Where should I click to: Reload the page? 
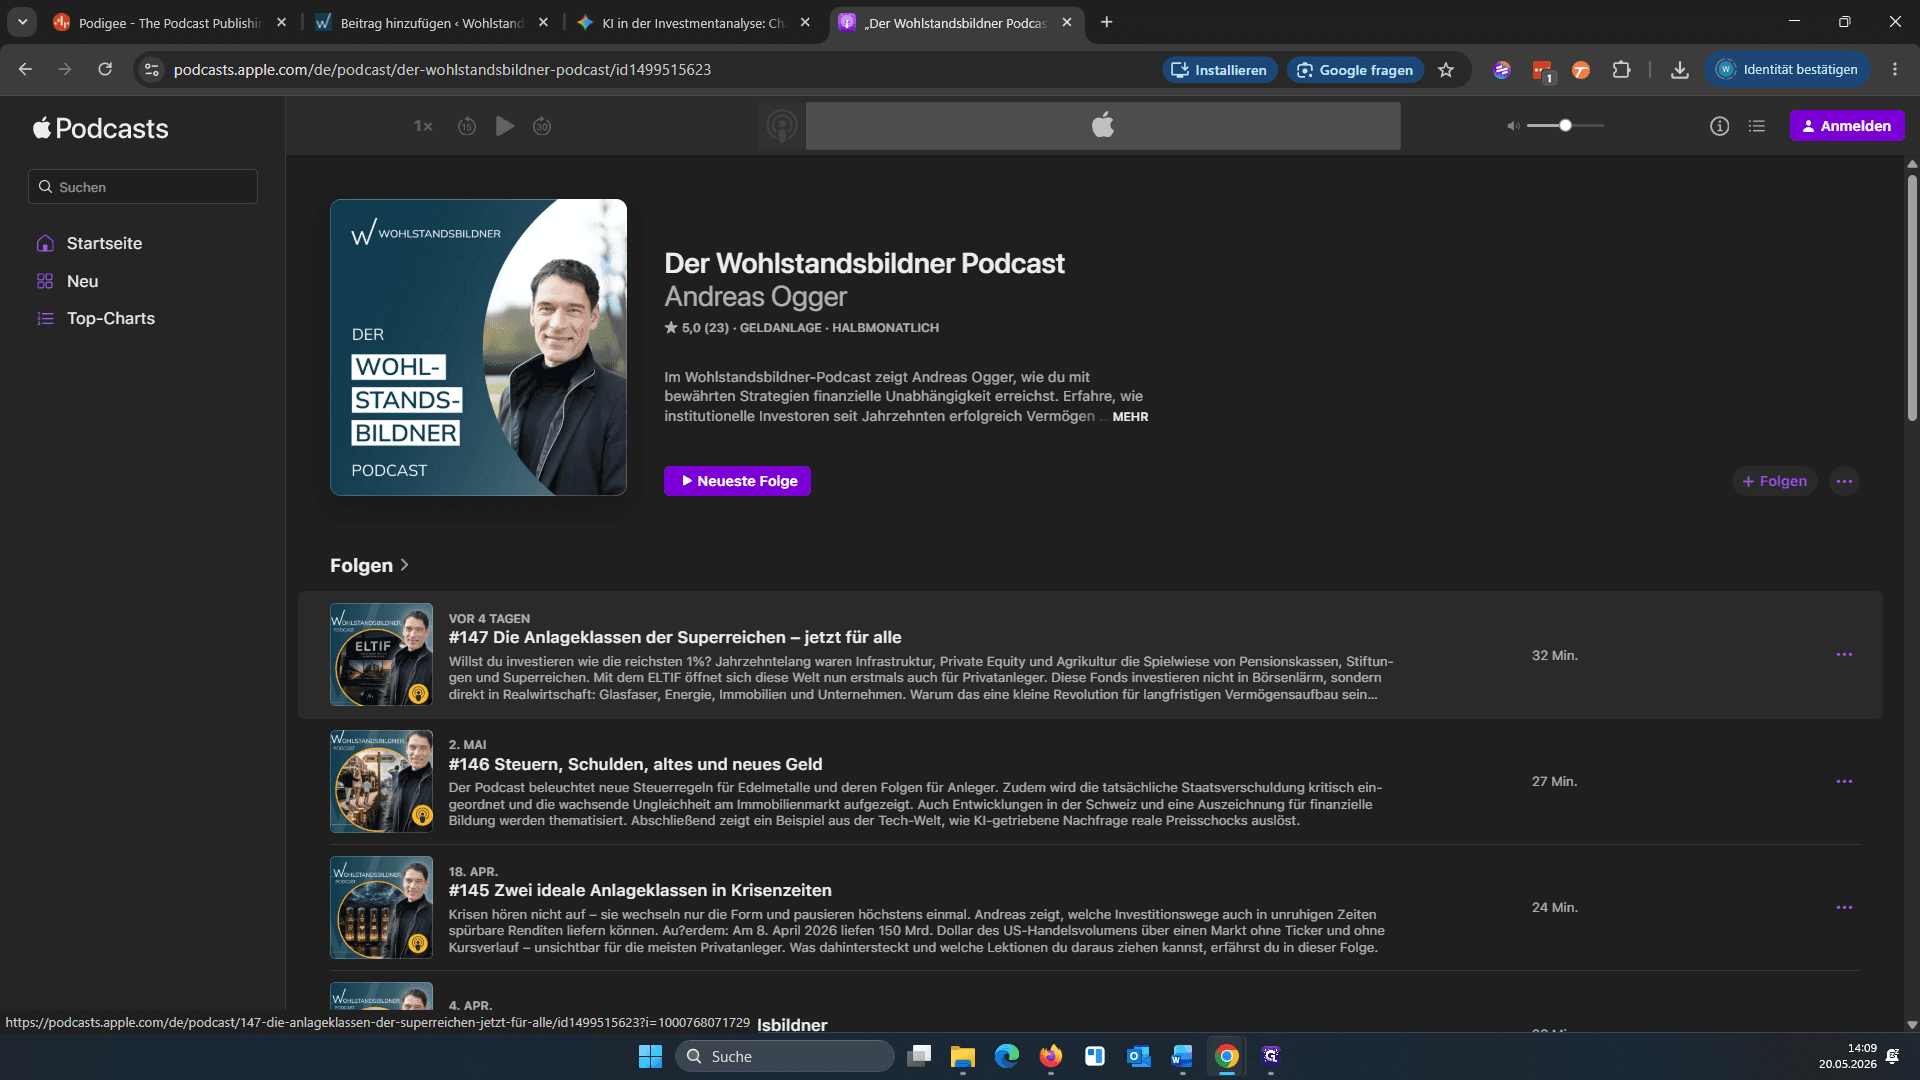(x=105, y=69)
